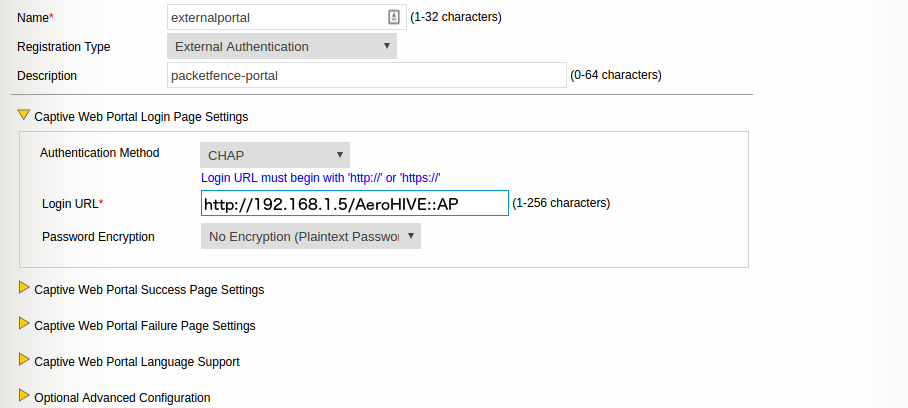This screenshot has height=408, width=908.
Task: Click the yellow arrow beside Success Page Settings
Action: (24, 288)
